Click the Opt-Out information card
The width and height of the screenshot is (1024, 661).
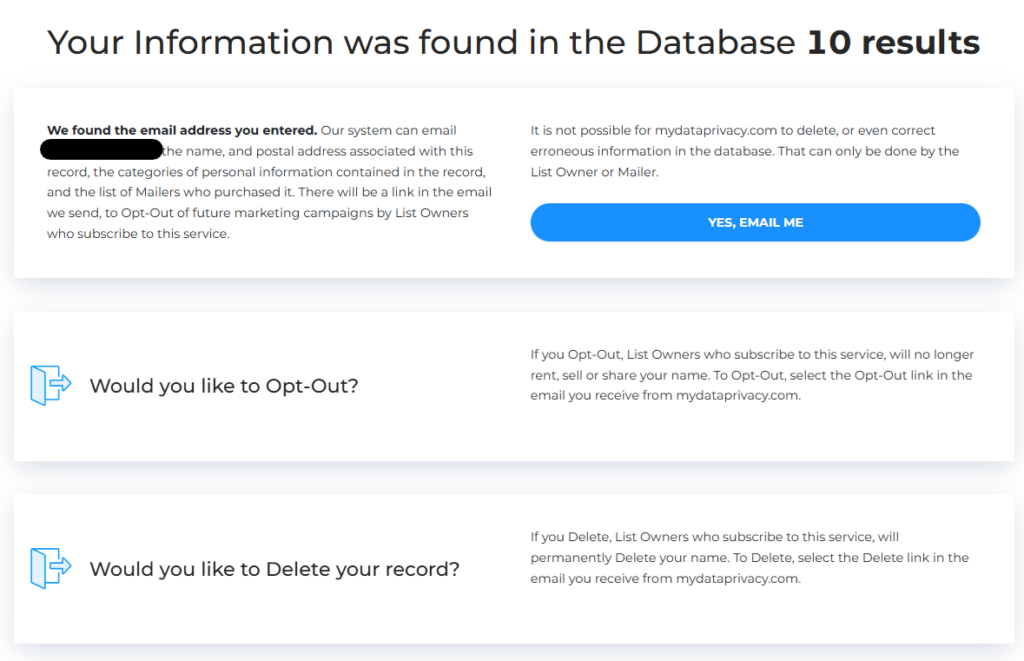click(x=512, y=386)
